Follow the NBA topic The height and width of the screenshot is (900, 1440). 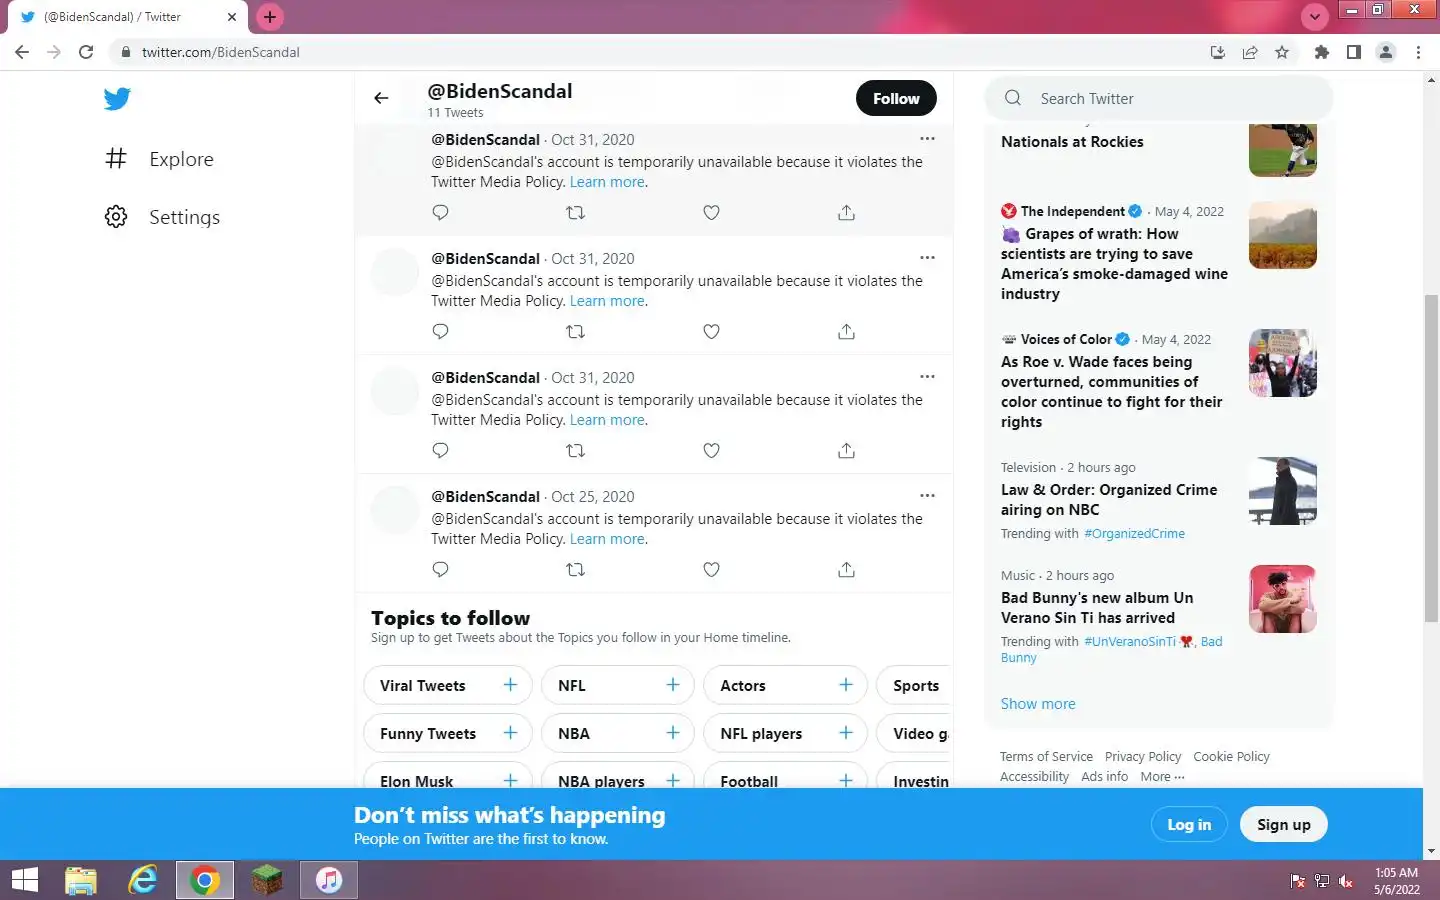tap(673, 733)
